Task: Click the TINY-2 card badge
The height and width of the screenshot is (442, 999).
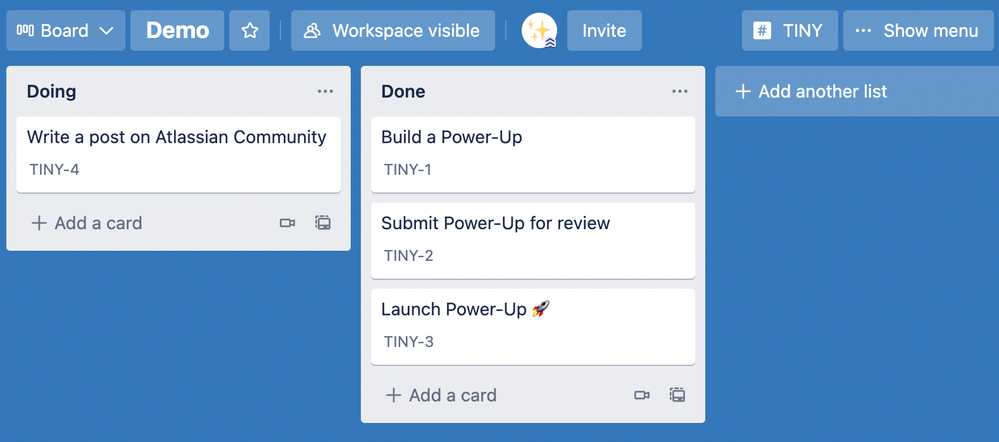Action: click(x=408, y=256)
